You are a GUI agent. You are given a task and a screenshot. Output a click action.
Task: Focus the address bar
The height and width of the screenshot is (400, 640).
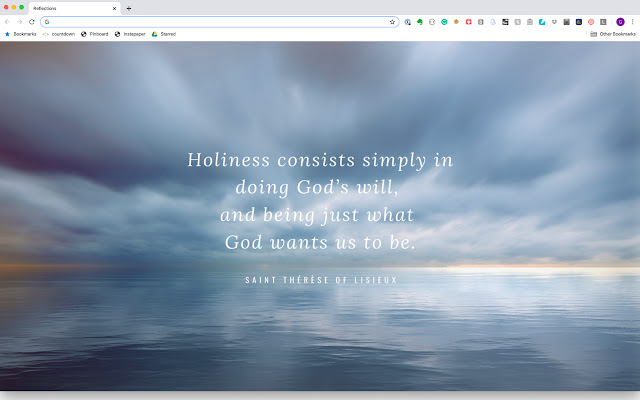pos(220,22)
